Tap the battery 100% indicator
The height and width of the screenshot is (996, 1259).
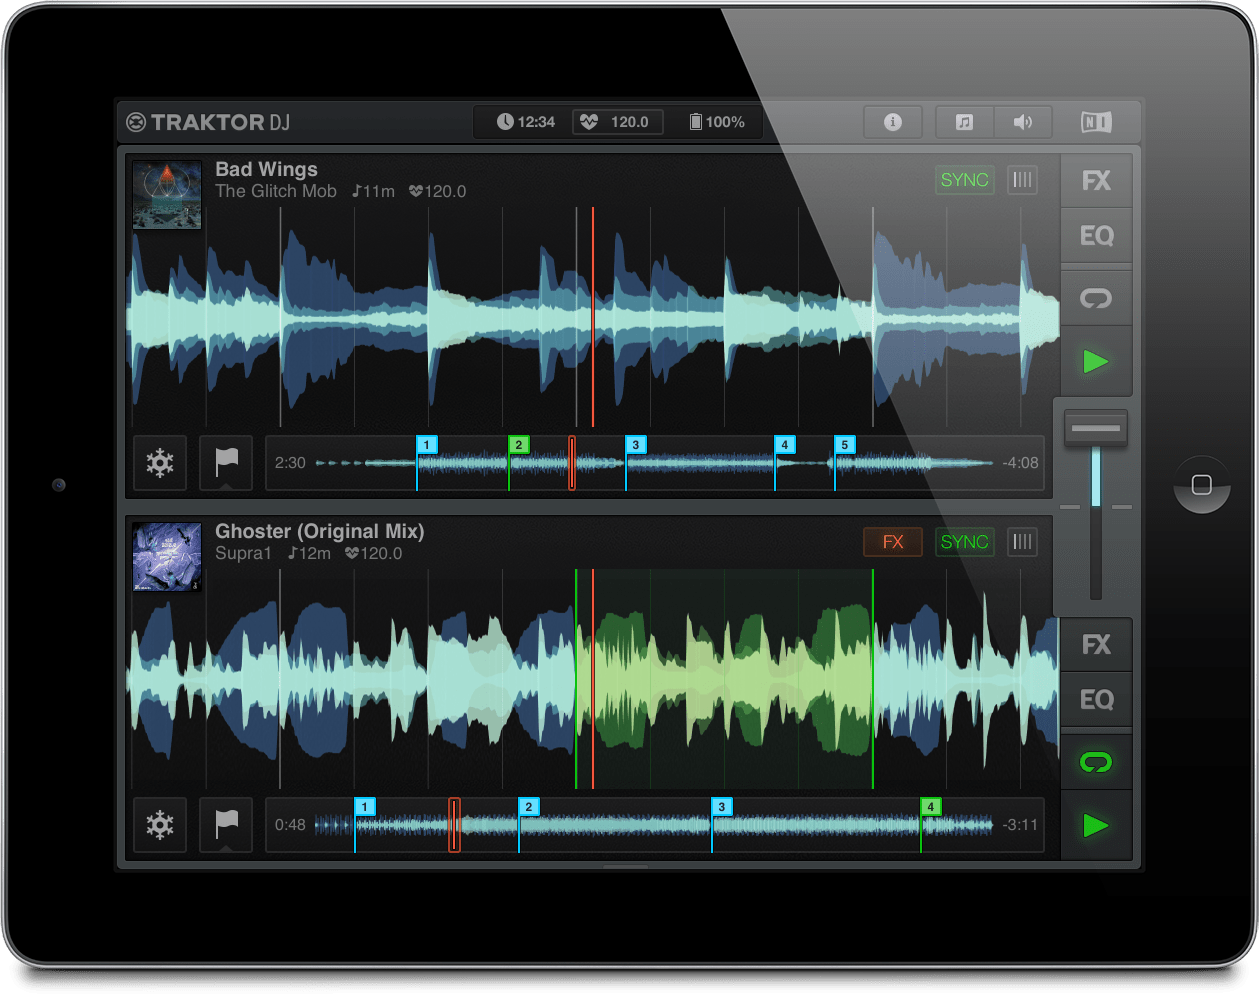click(x=717, y=122)
